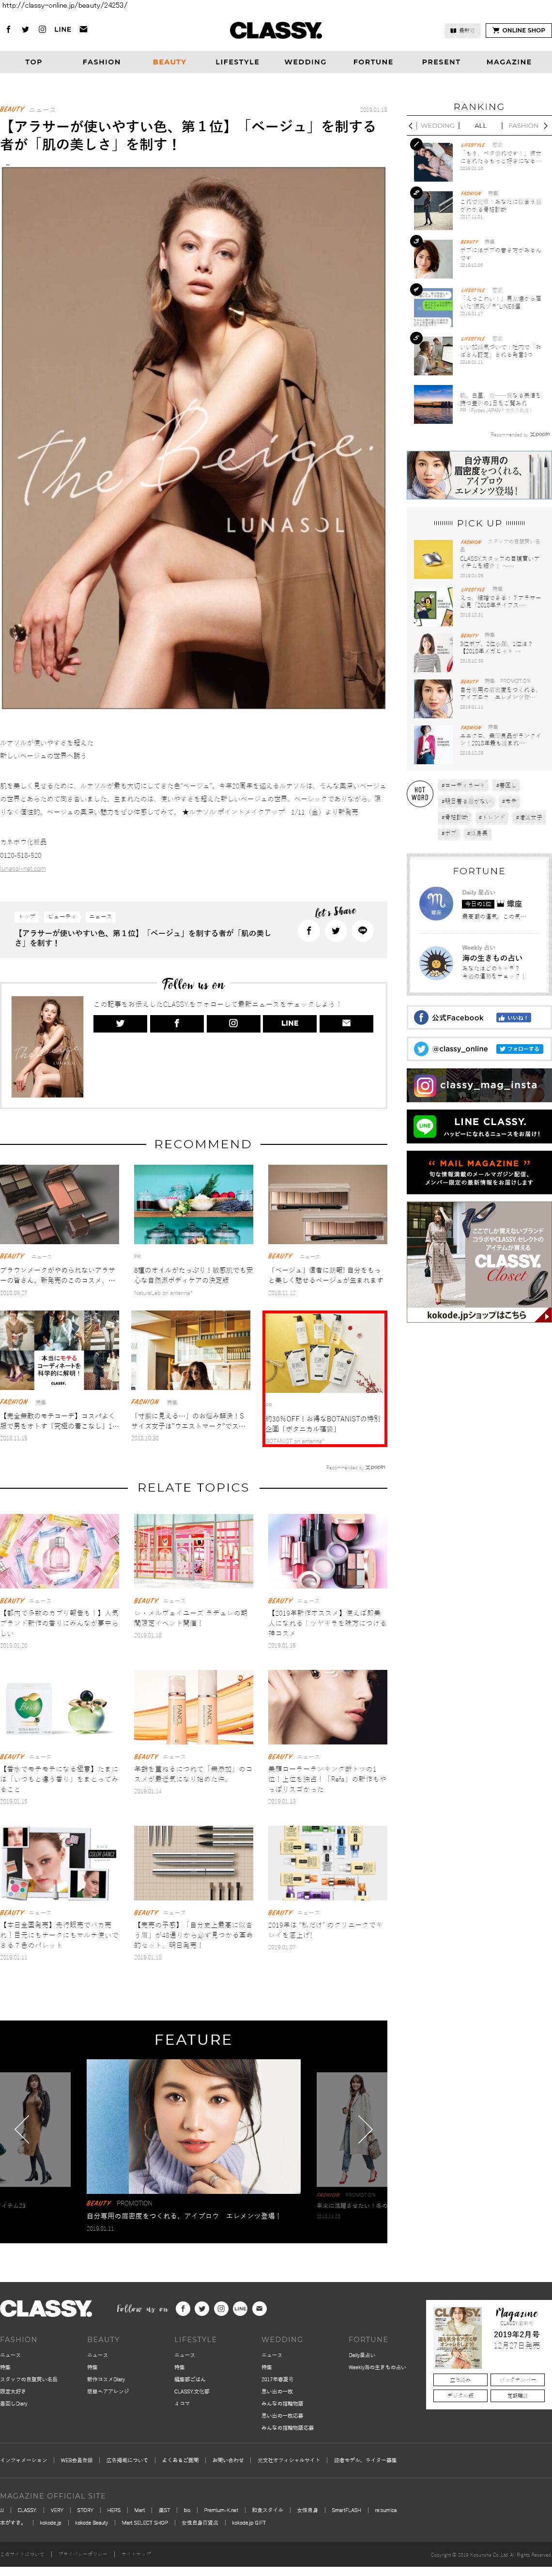Open the eyebrow promotion banner in sidebar
The height and width of the screenshot is (2576, 552).
(x=479, y=475)
